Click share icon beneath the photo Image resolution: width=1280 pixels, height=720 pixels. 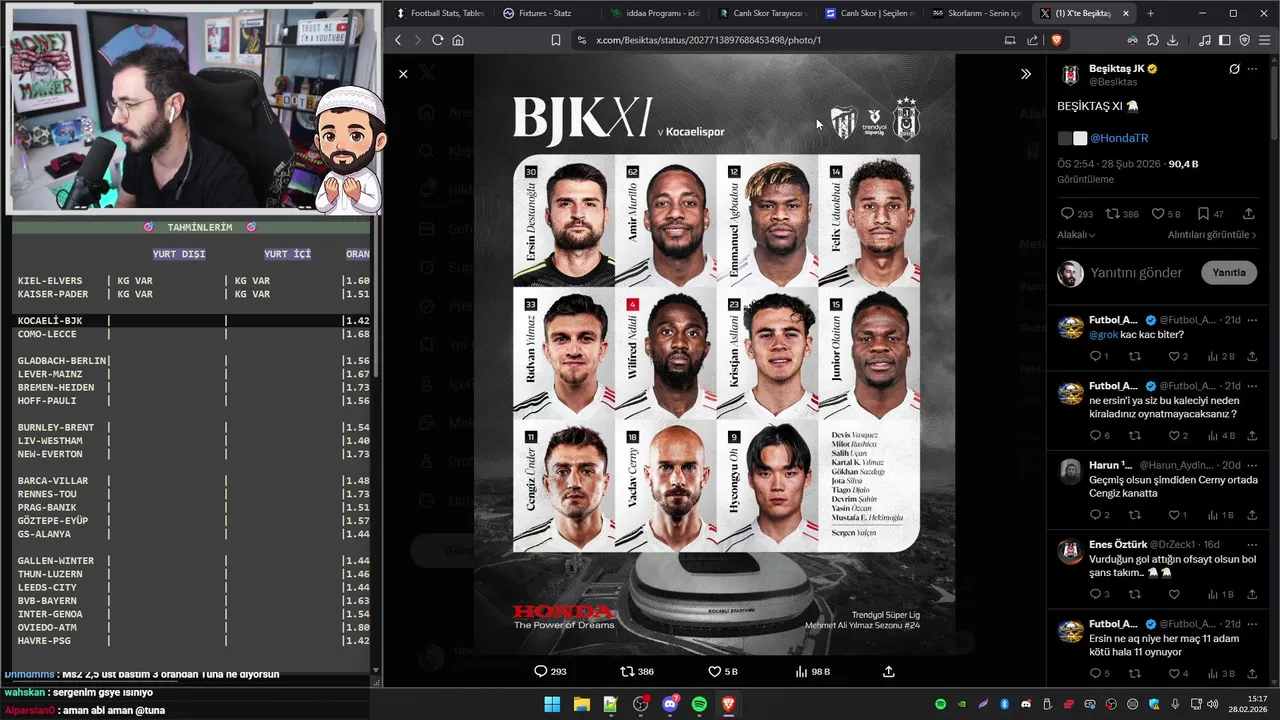(x=888, y=671)
